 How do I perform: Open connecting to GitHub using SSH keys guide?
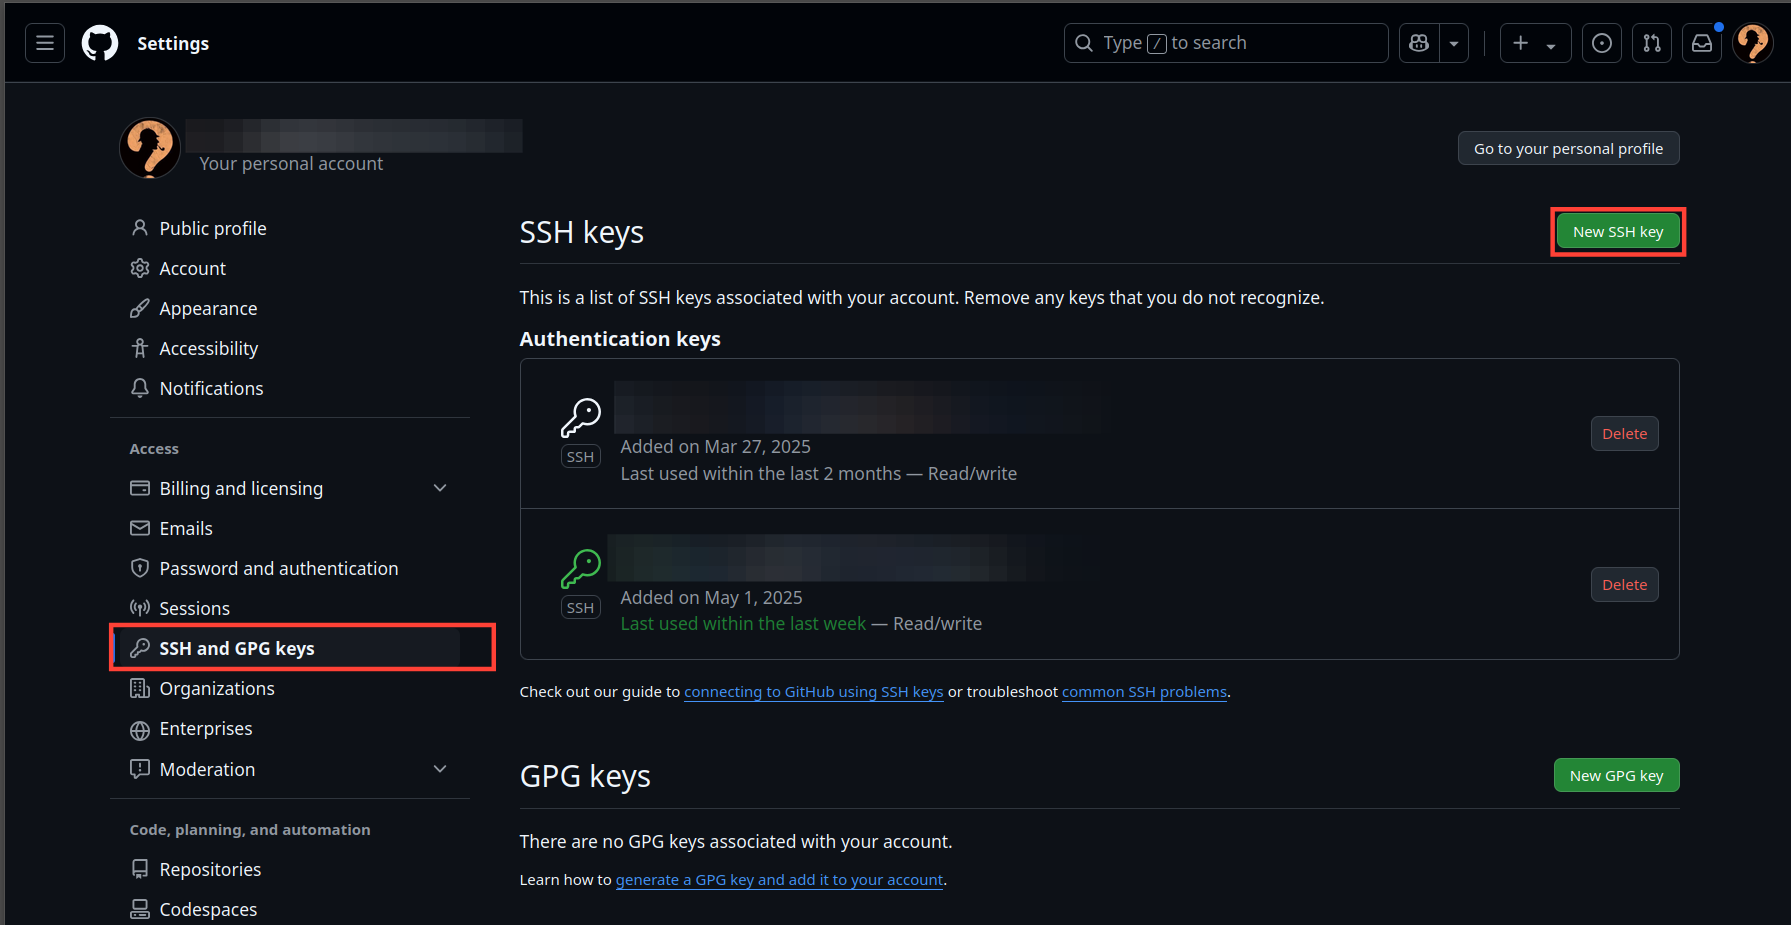pyautogui.click(x=814, y=692)
